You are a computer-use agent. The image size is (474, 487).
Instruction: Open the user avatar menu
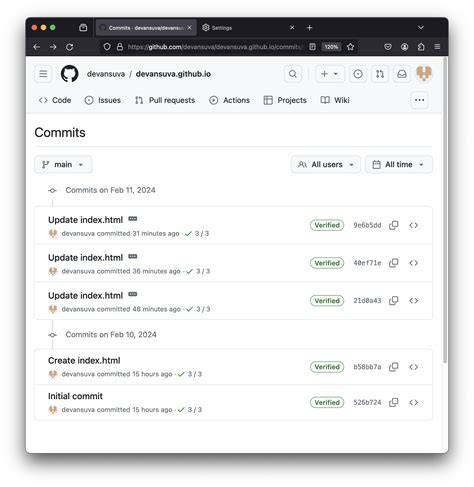(x=424, y=73)
